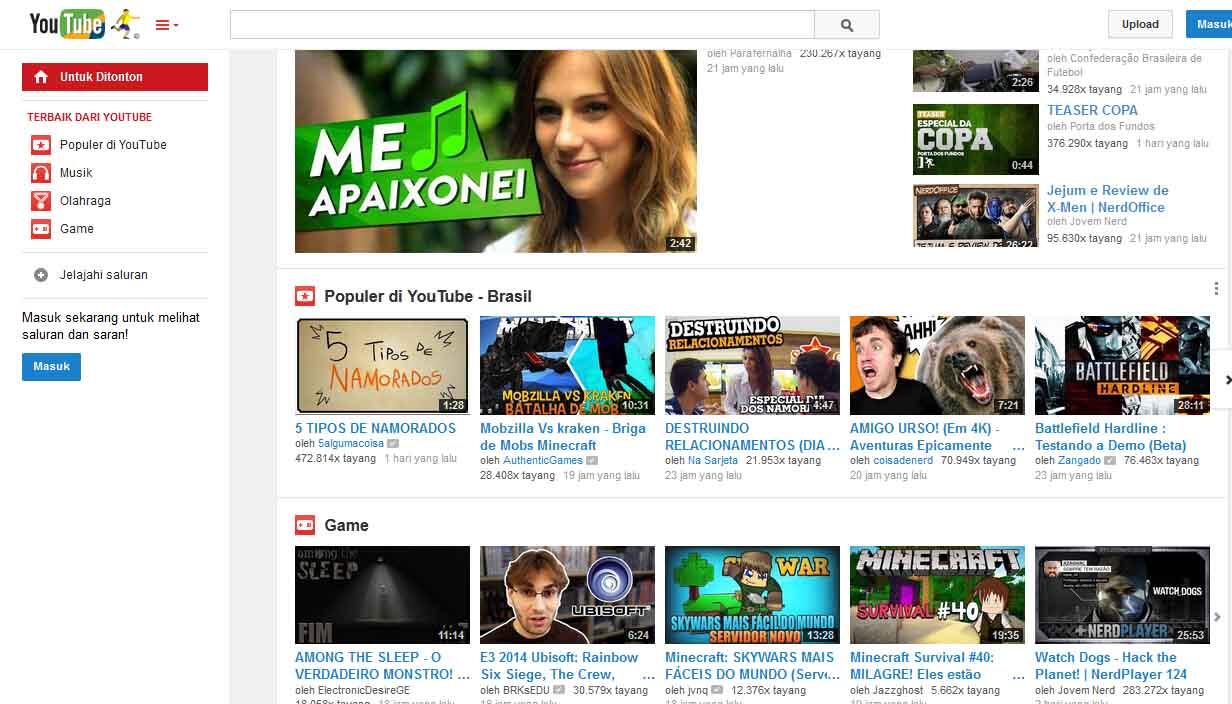Click the E3 2014 Ubisoft thumbnail
Screen dimensions: 1232x704
pyautogui.click(x=567, y=594)
